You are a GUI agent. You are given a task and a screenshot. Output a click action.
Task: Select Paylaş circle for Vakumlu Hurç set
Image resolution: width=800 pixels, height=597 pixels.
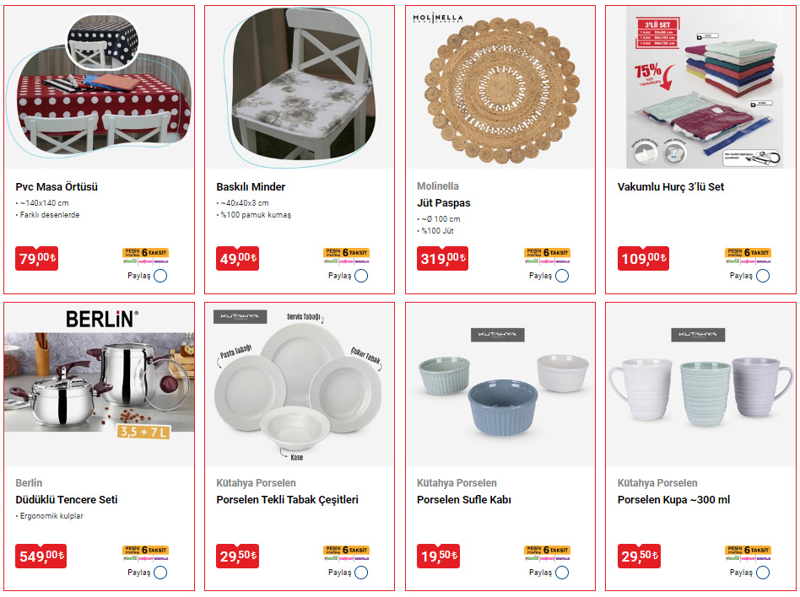coord(763,276)
